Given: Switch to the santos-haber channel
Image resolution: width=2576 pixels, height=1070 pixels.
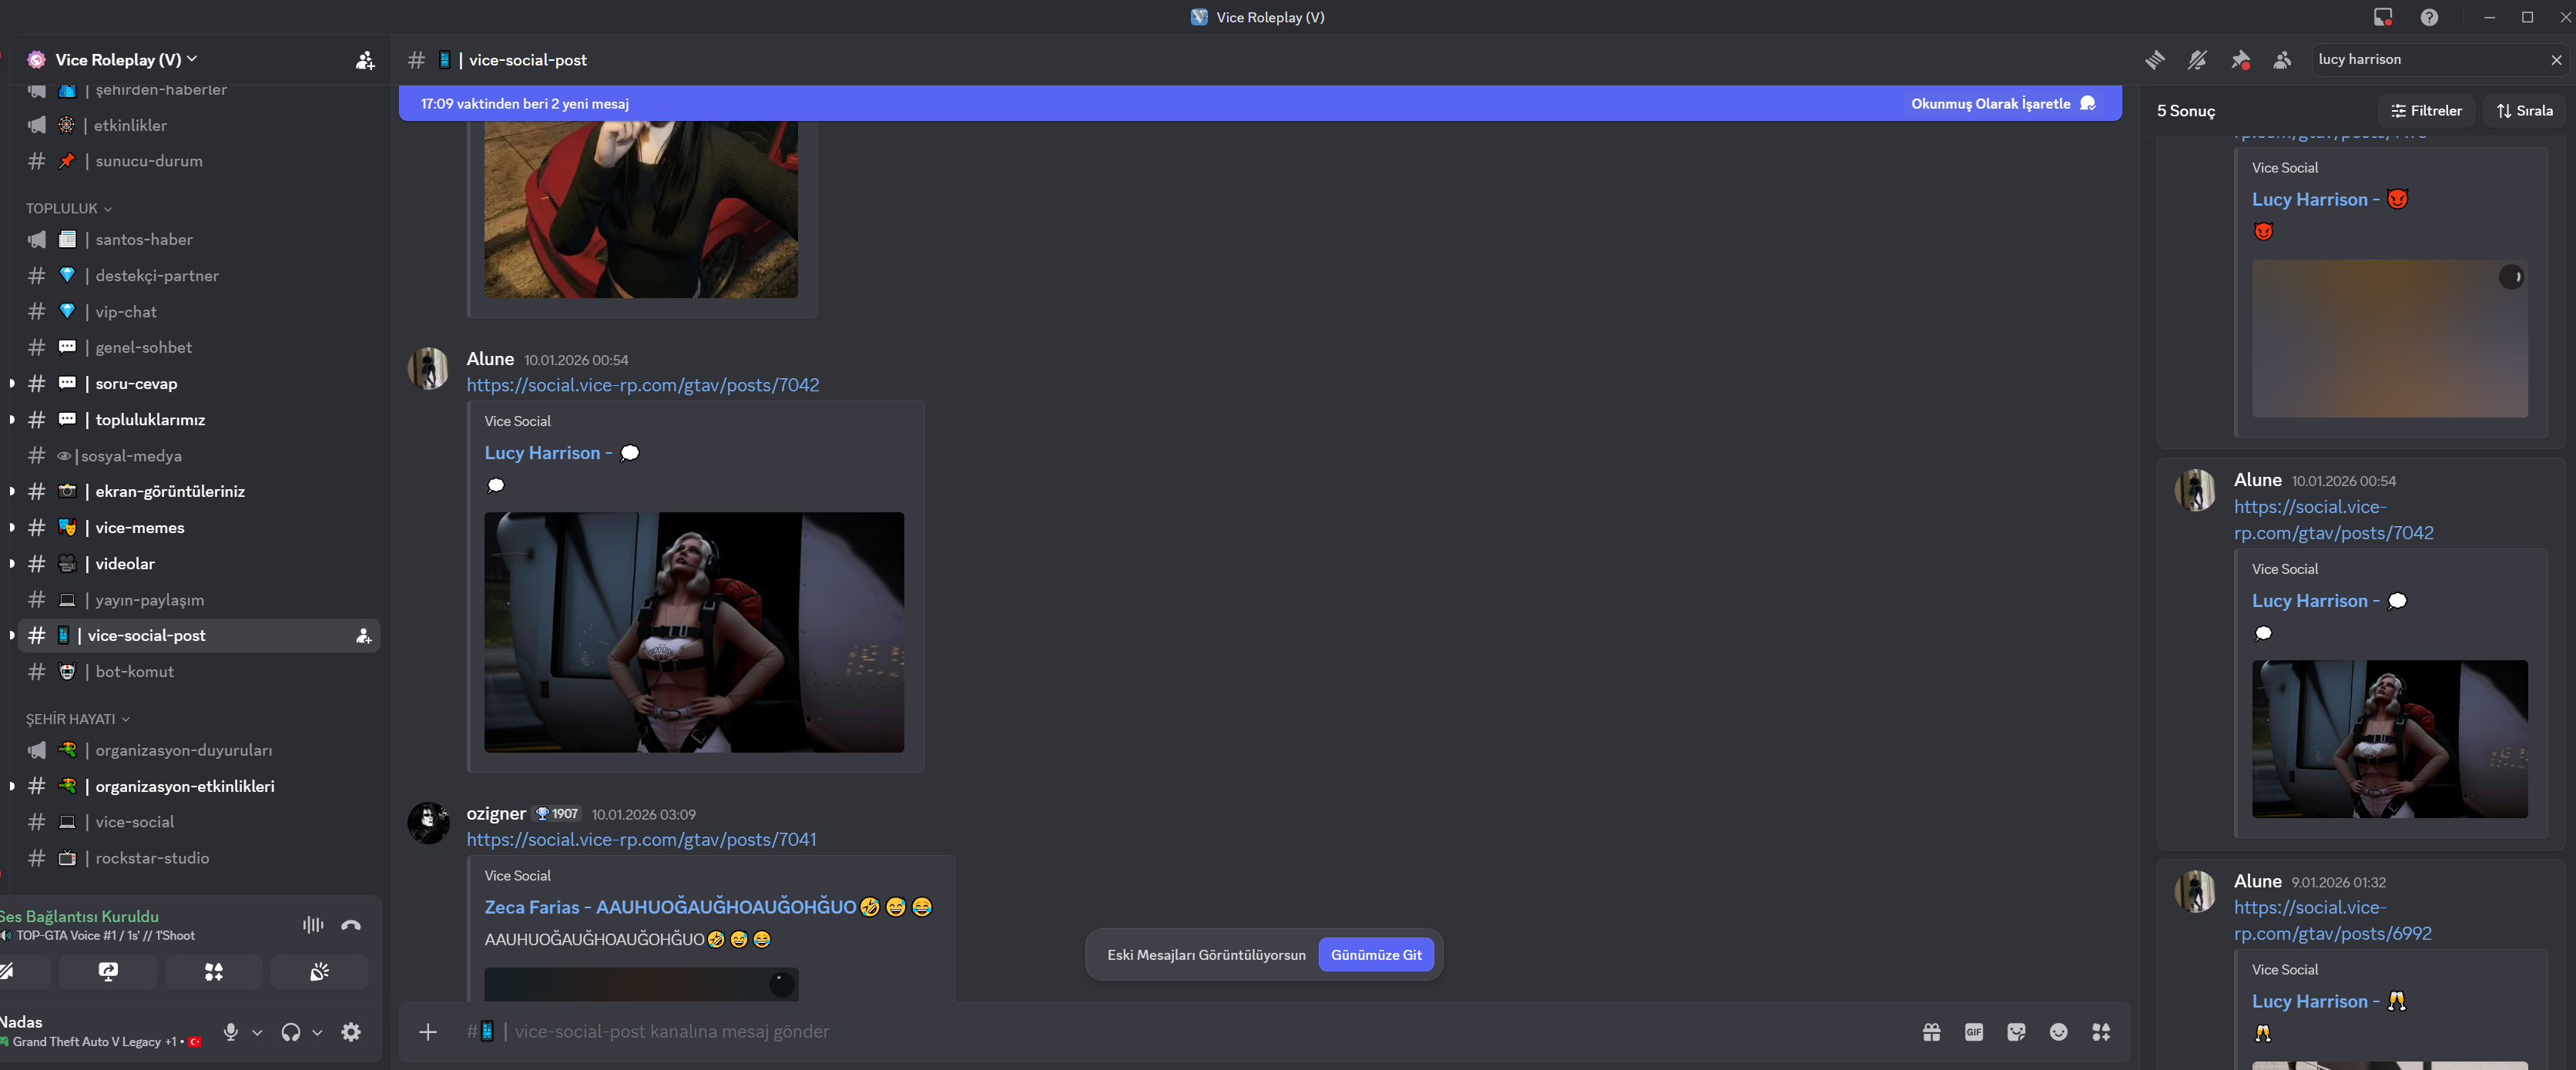Looking at the screenshot, I should tap(199, 239).
